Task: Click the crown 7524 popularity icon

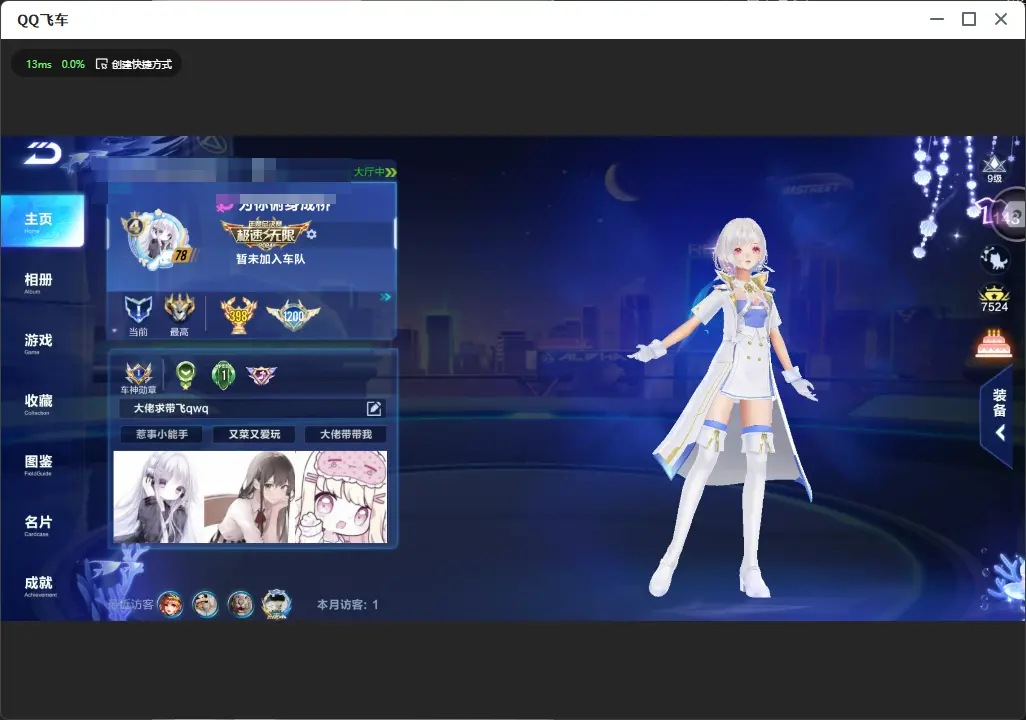Action: pos(994,299)
